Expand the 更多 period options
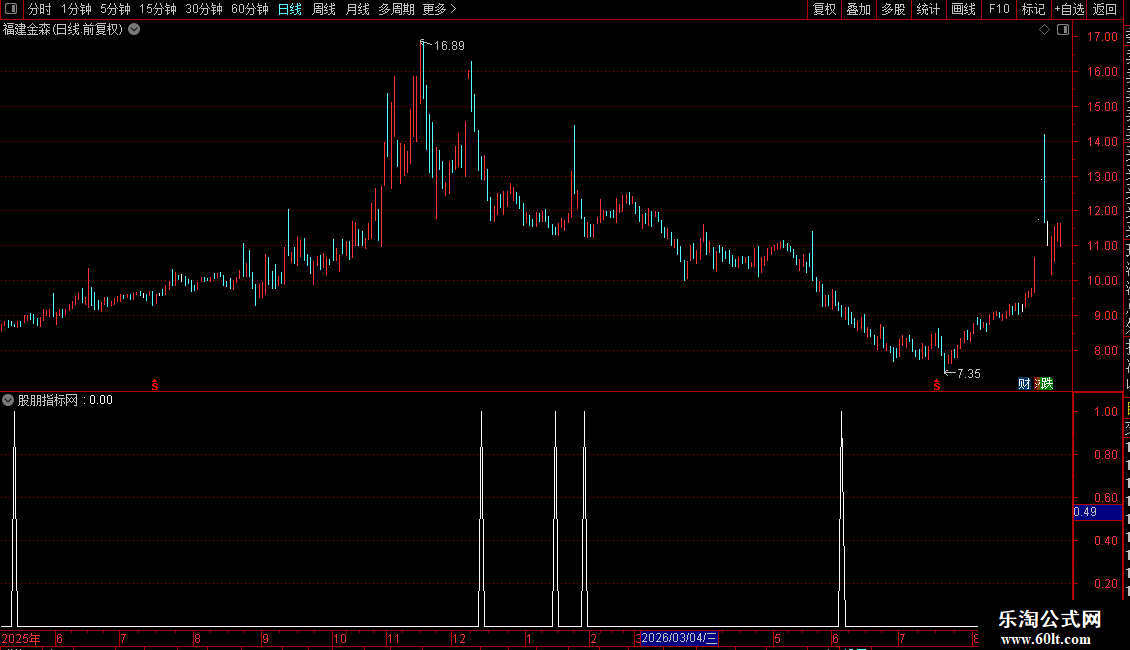Viewport: 1130px width, 650px height. pos(439,9)
